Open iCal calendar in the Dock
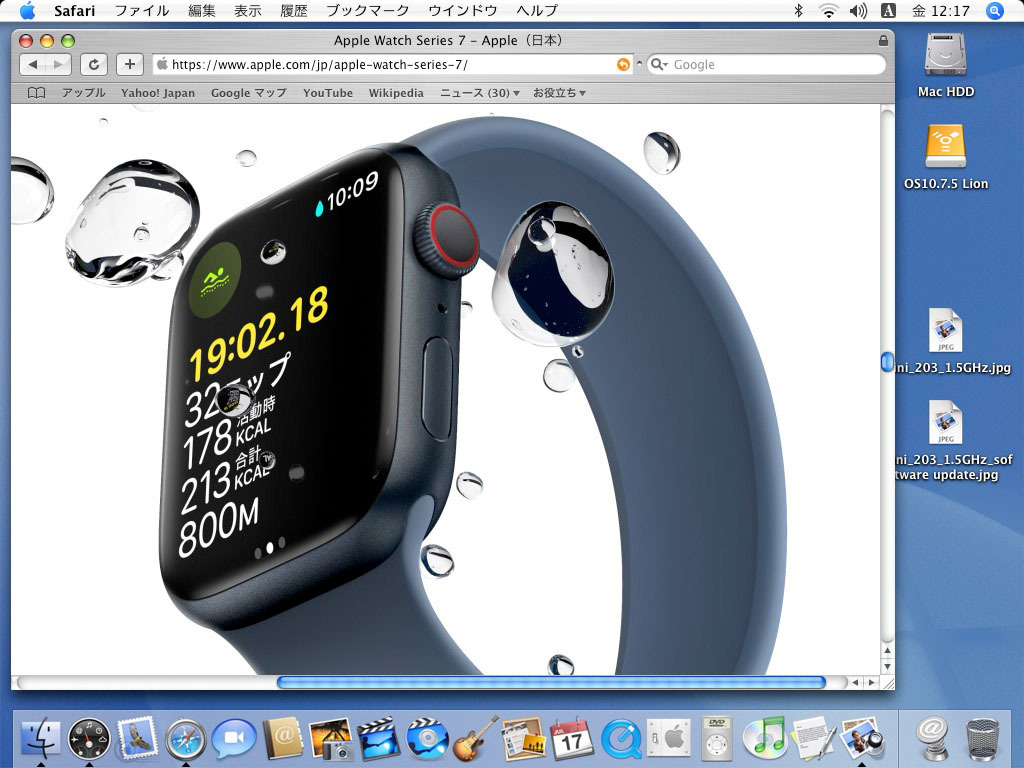1024x768 pixels. [571, 739]
